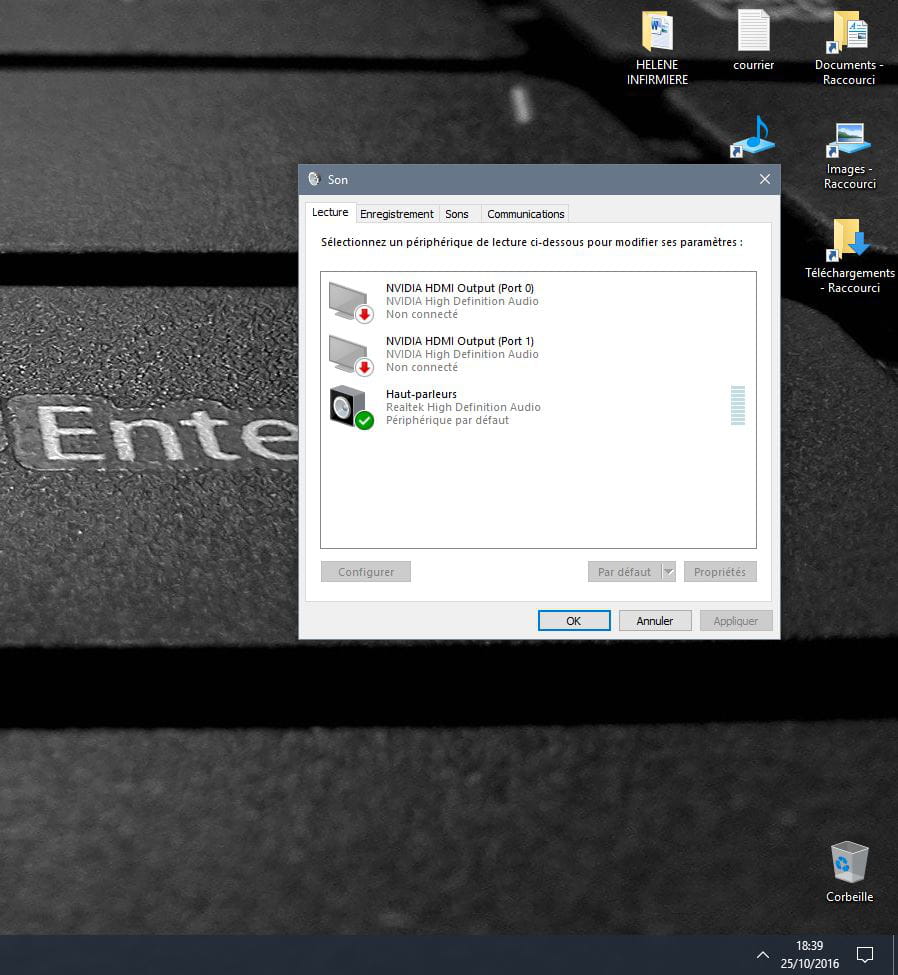Open the Images - Raccourci shortcut
Viewport: 898px width, 975px height.
pos(849,140)
